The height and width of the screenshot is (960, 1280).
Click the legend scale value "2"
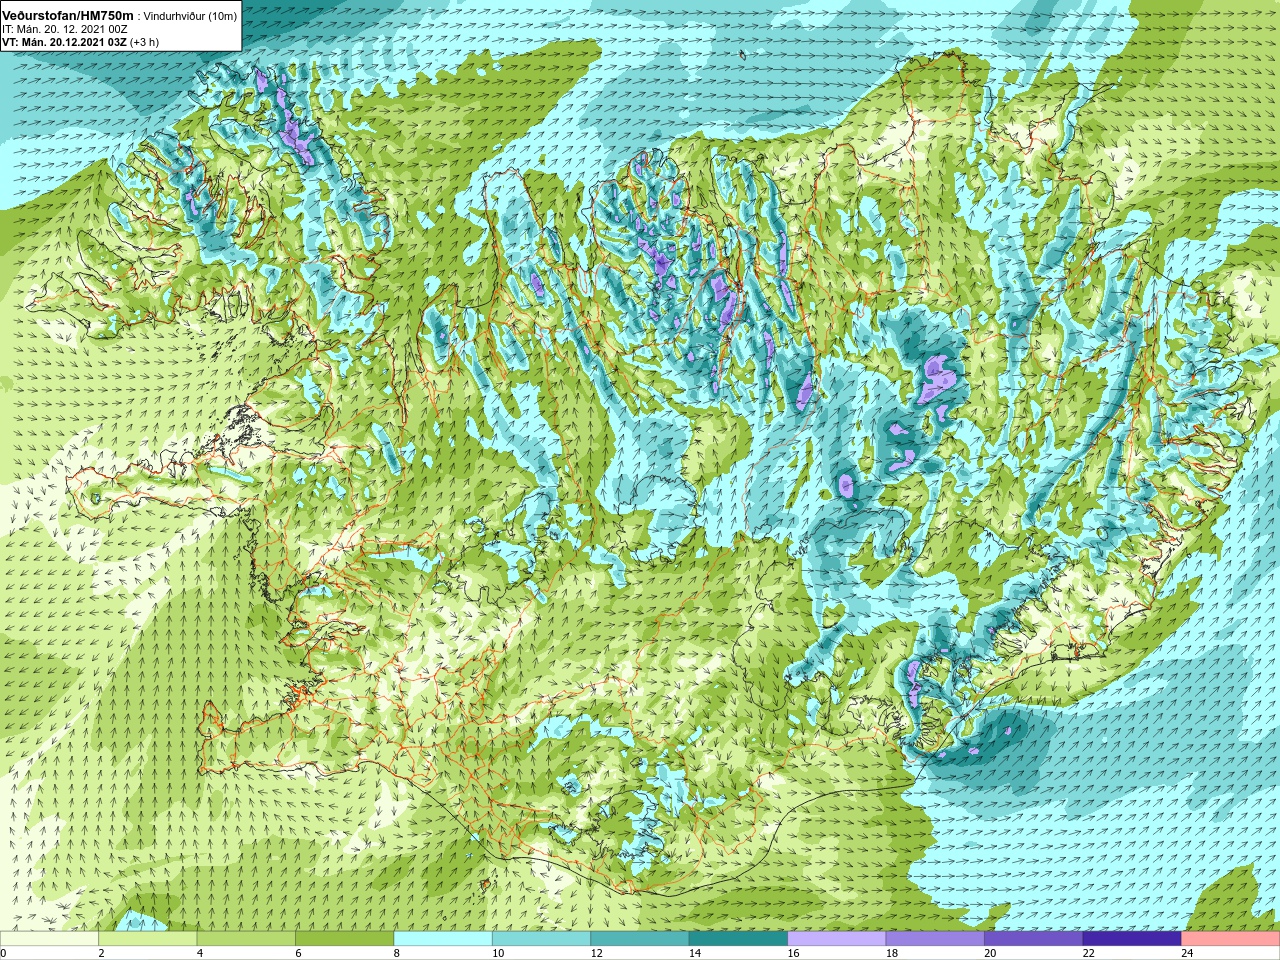[x=101, y=953]
